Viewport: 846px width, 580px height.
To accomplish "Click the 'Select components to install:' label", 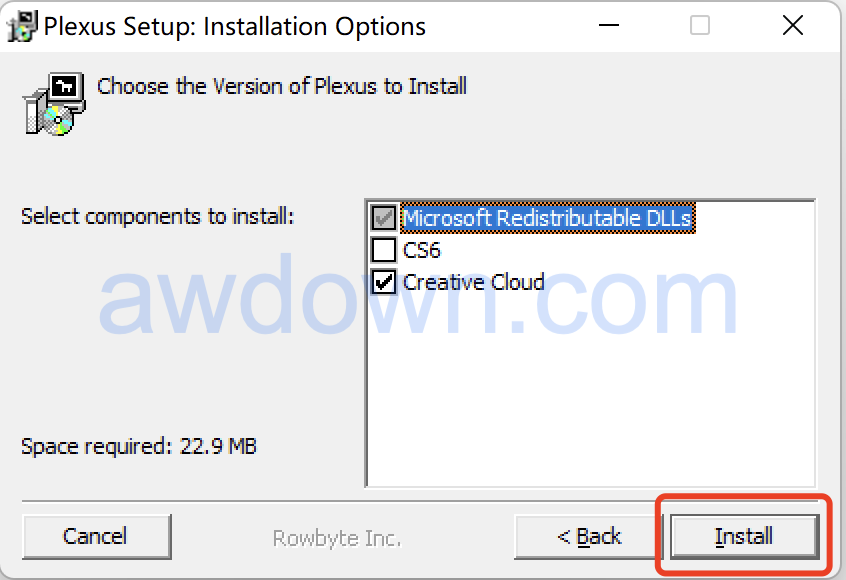I will tap(157, 216).
